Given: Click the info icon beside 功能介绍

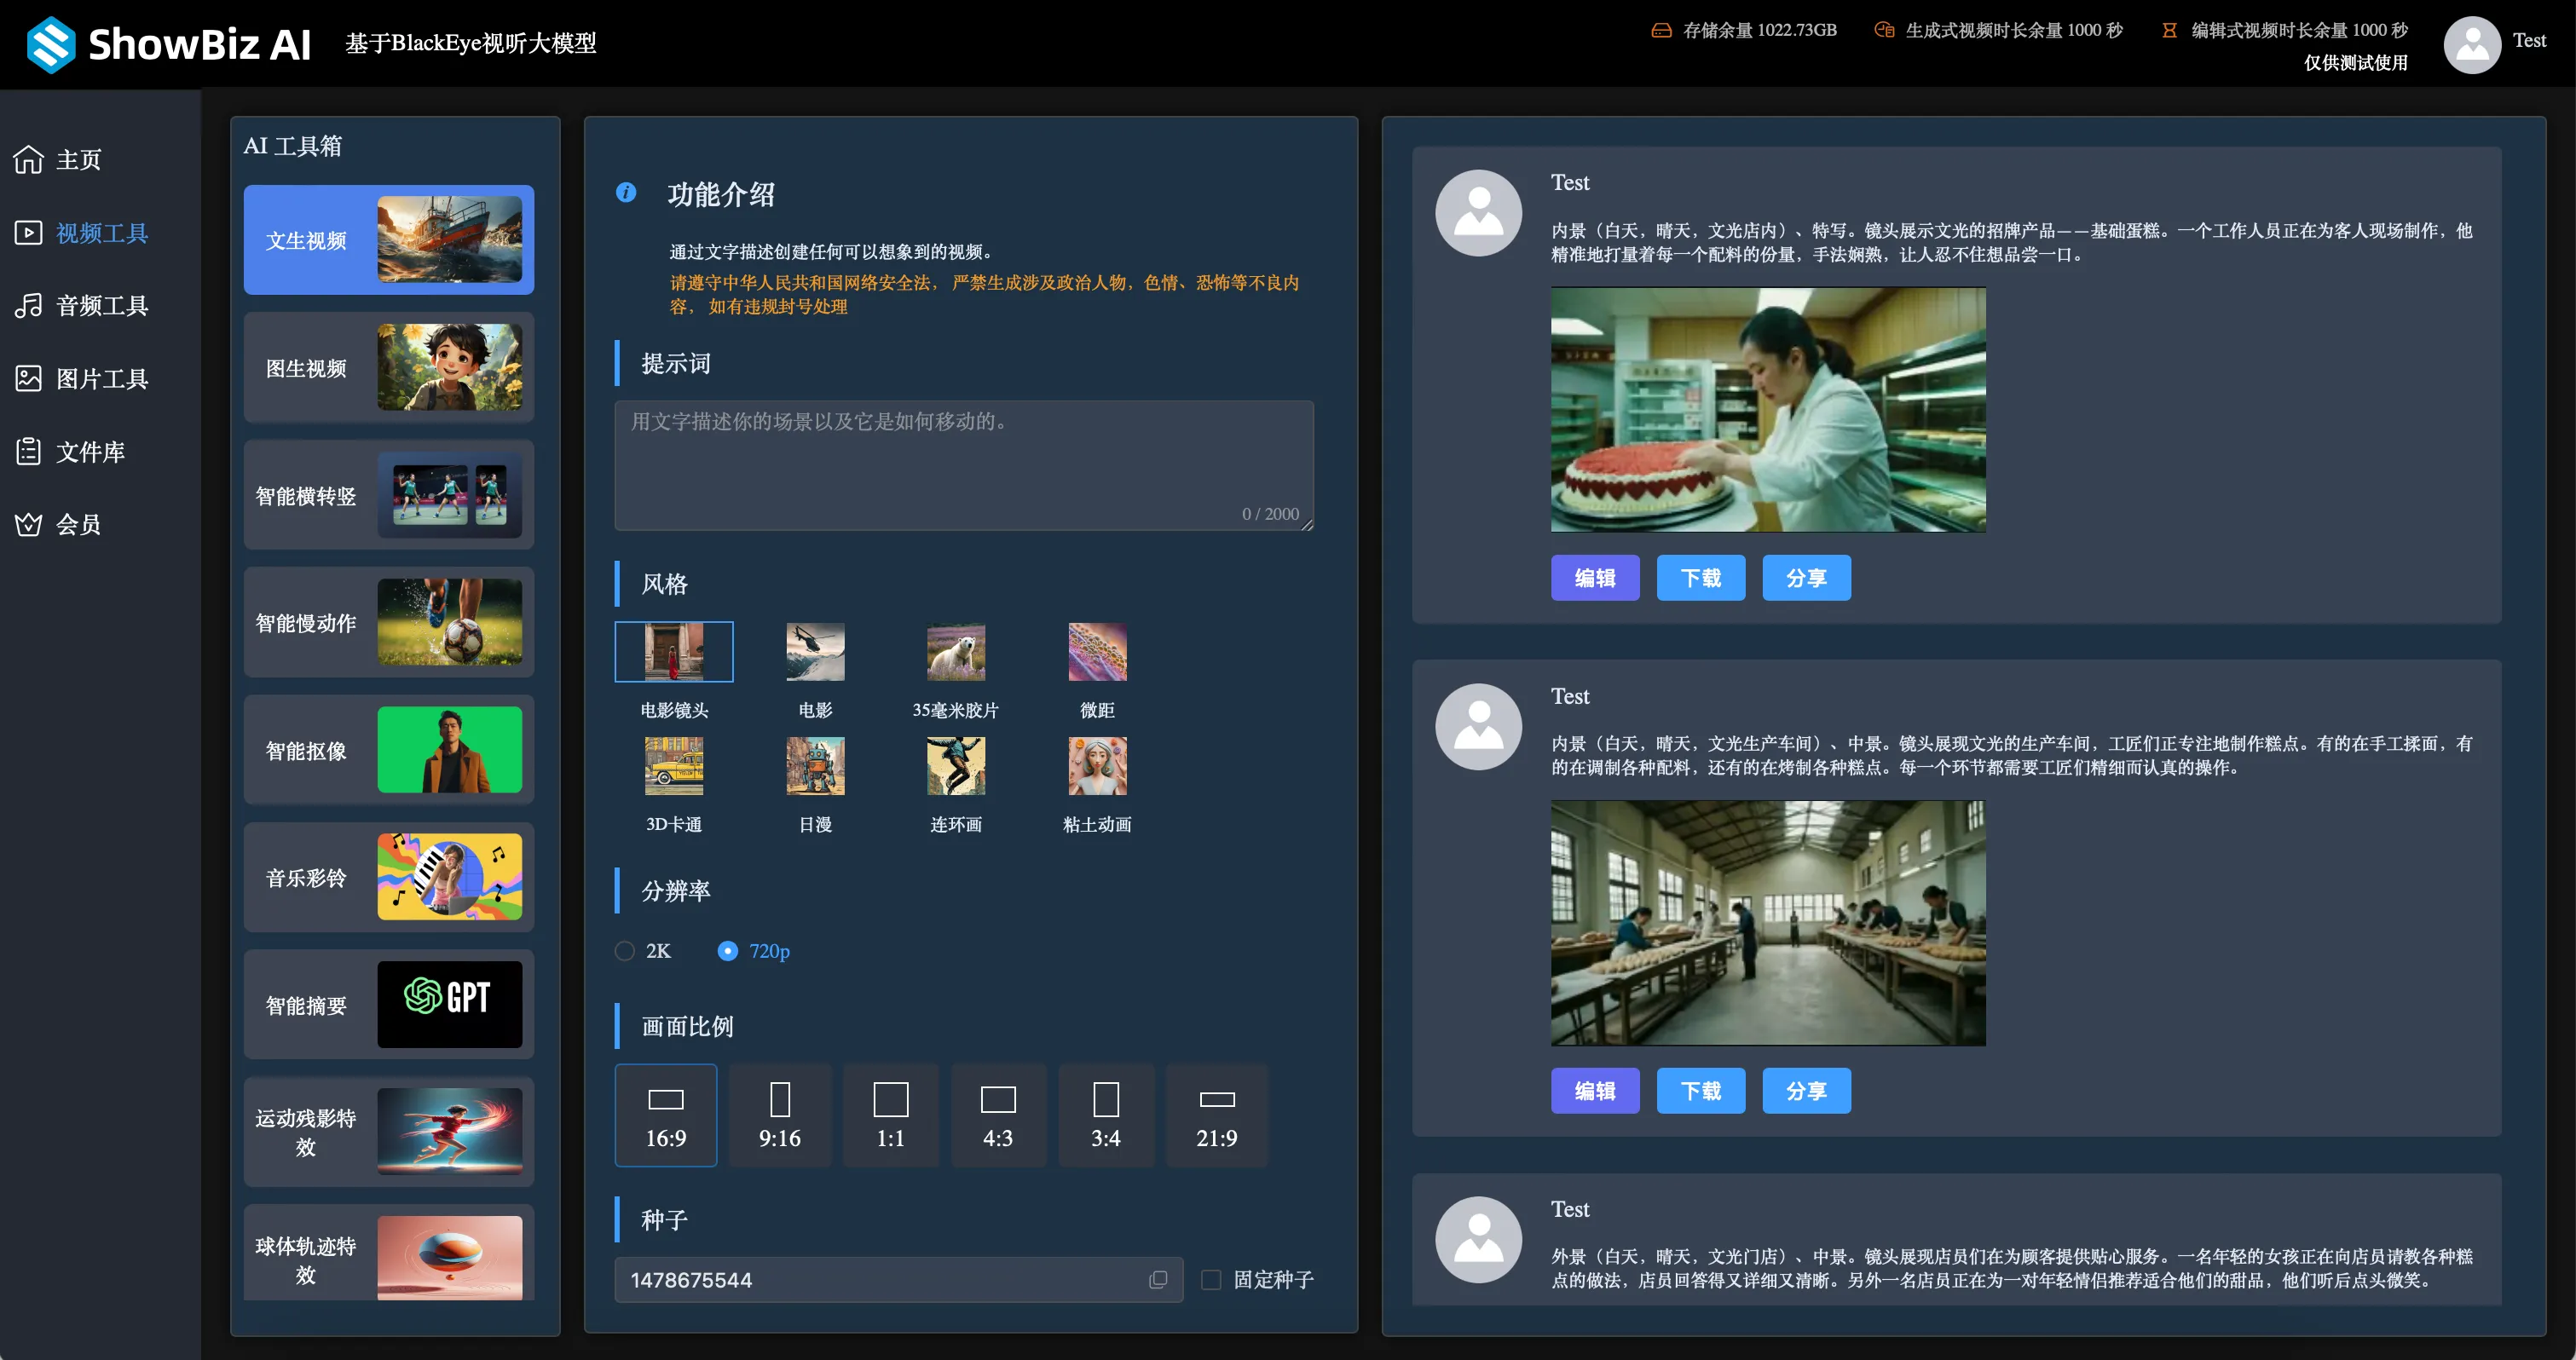Looking at the screenshot, I should pos(626,193).
